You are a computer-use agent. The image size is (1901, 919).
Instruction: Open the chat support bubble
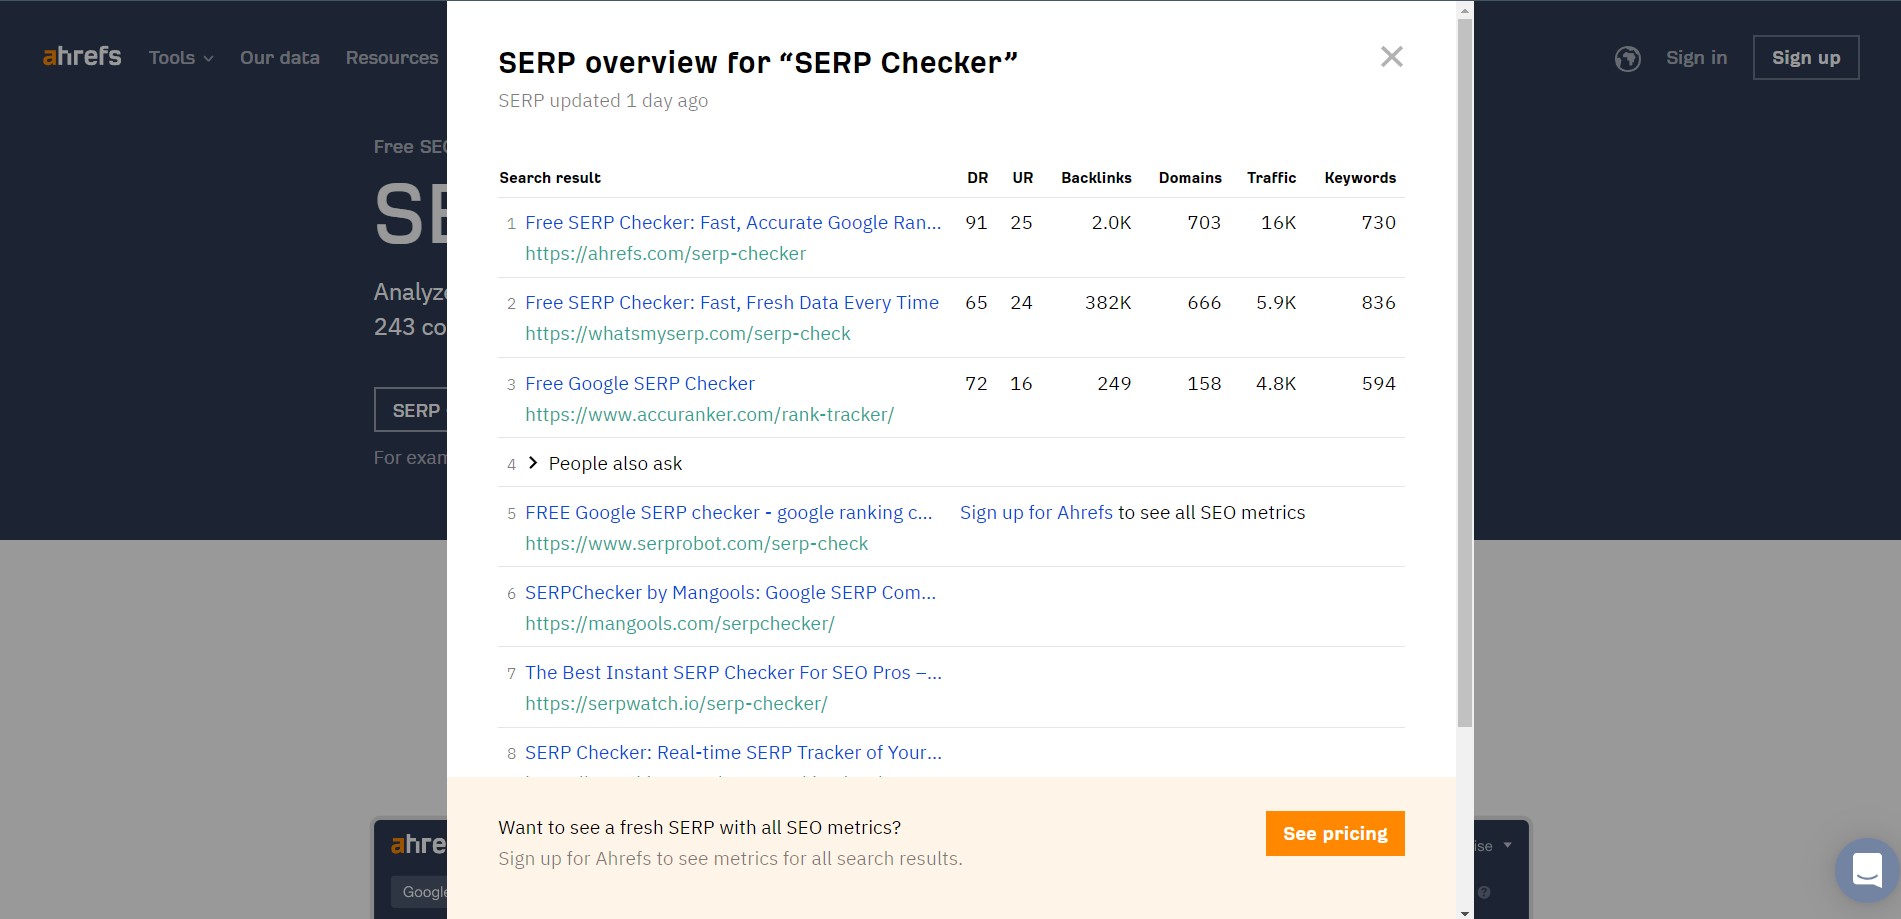[x=1867, y=870]
